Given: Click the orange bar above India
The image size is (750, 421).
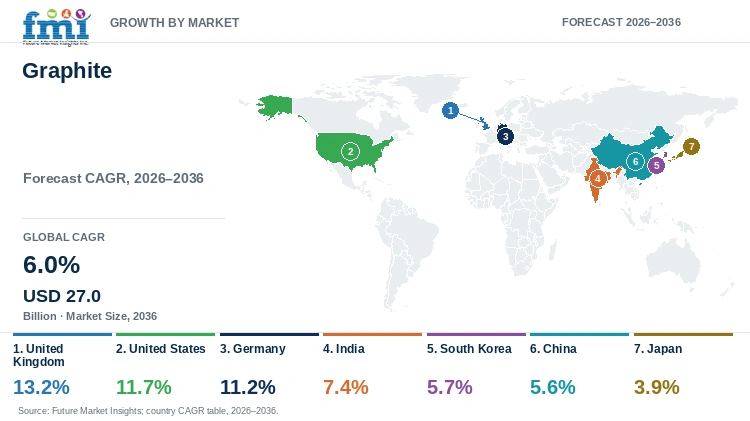Looking at the screenshot, I should tap(373, 334).
